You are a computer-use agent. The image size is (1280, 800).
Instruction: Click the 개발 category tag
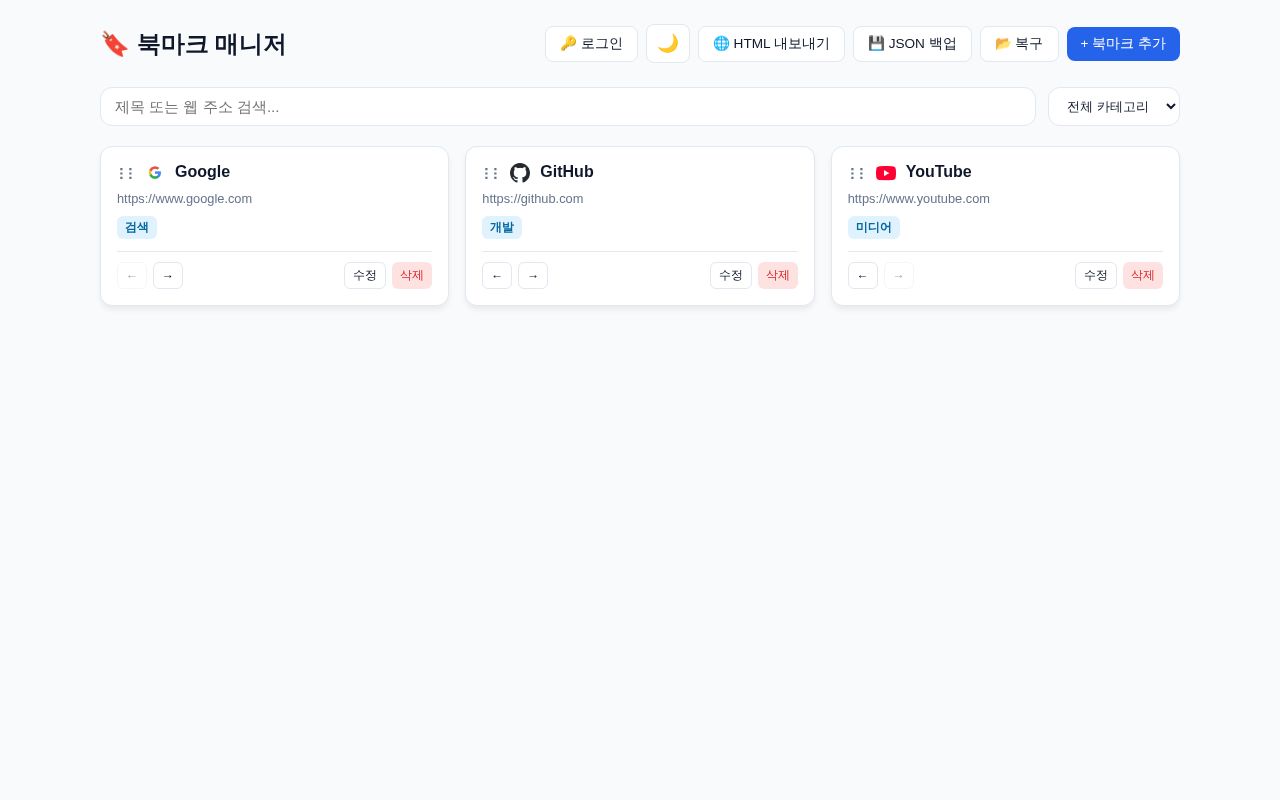502,228
